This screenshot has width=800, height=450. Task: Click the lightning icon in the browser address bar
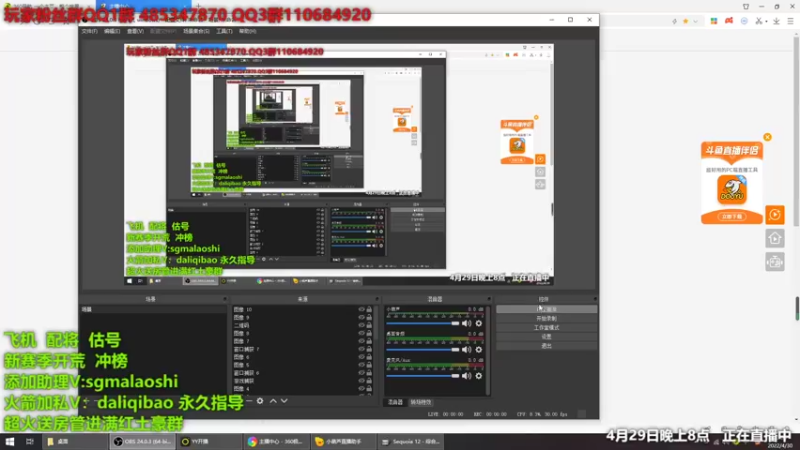(674, 21)
